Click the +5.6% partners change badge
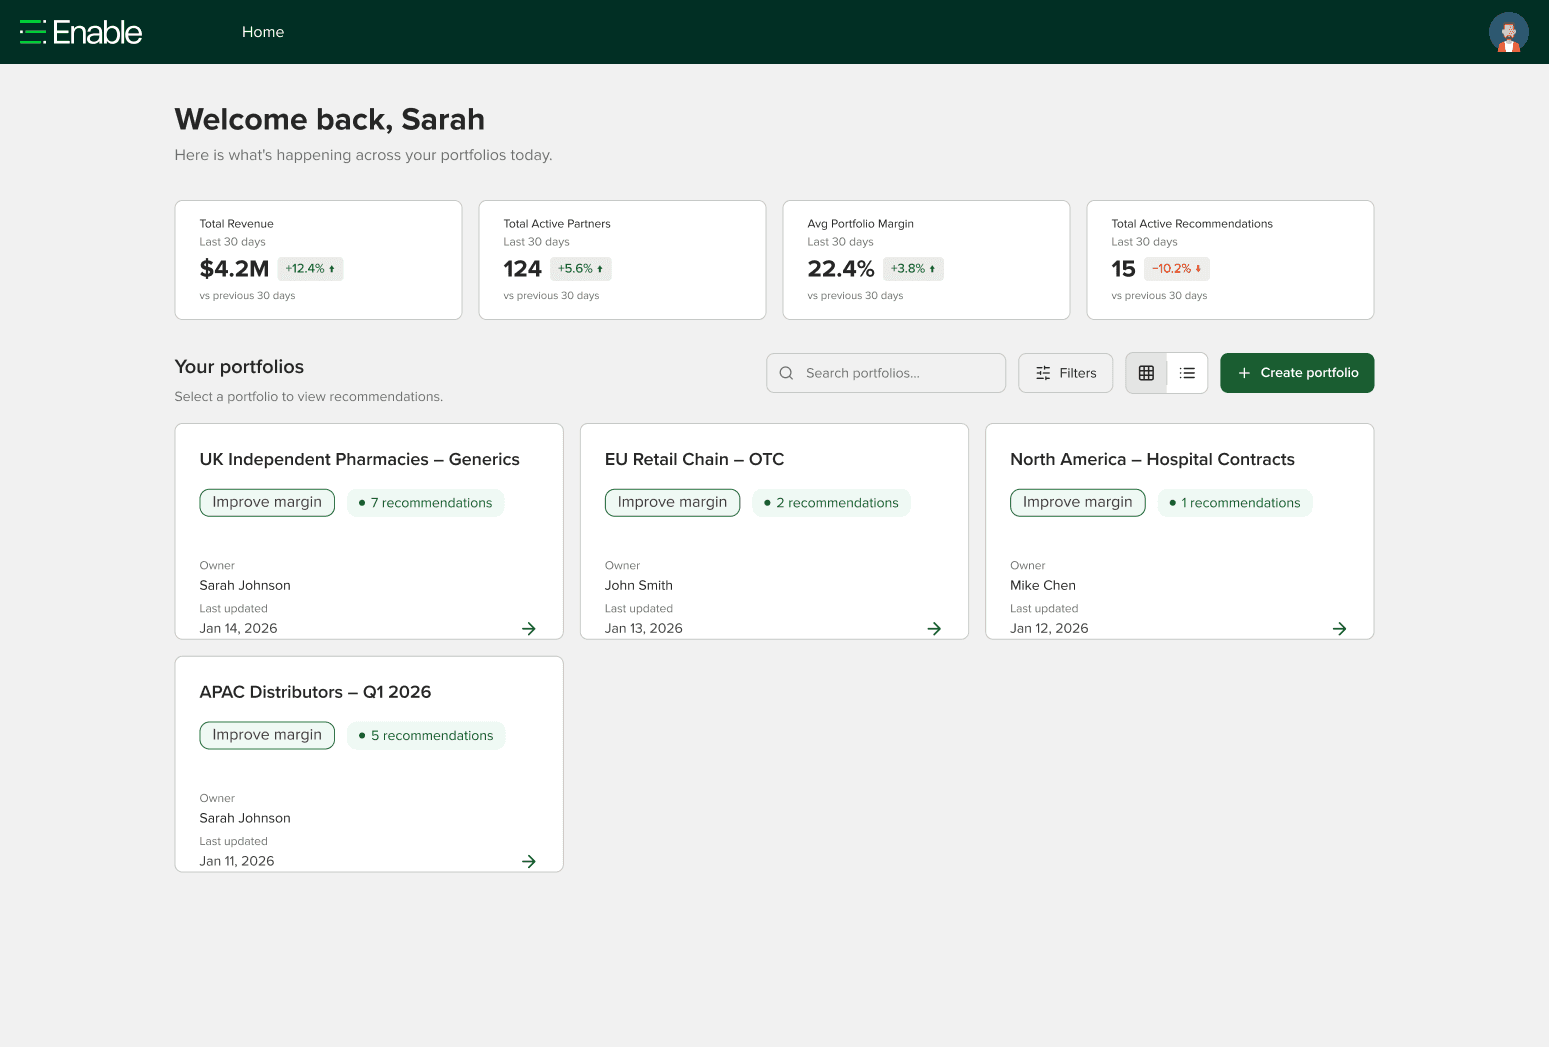The height and width of the screenshot is (1047, 1549). [x=580, y=269]
